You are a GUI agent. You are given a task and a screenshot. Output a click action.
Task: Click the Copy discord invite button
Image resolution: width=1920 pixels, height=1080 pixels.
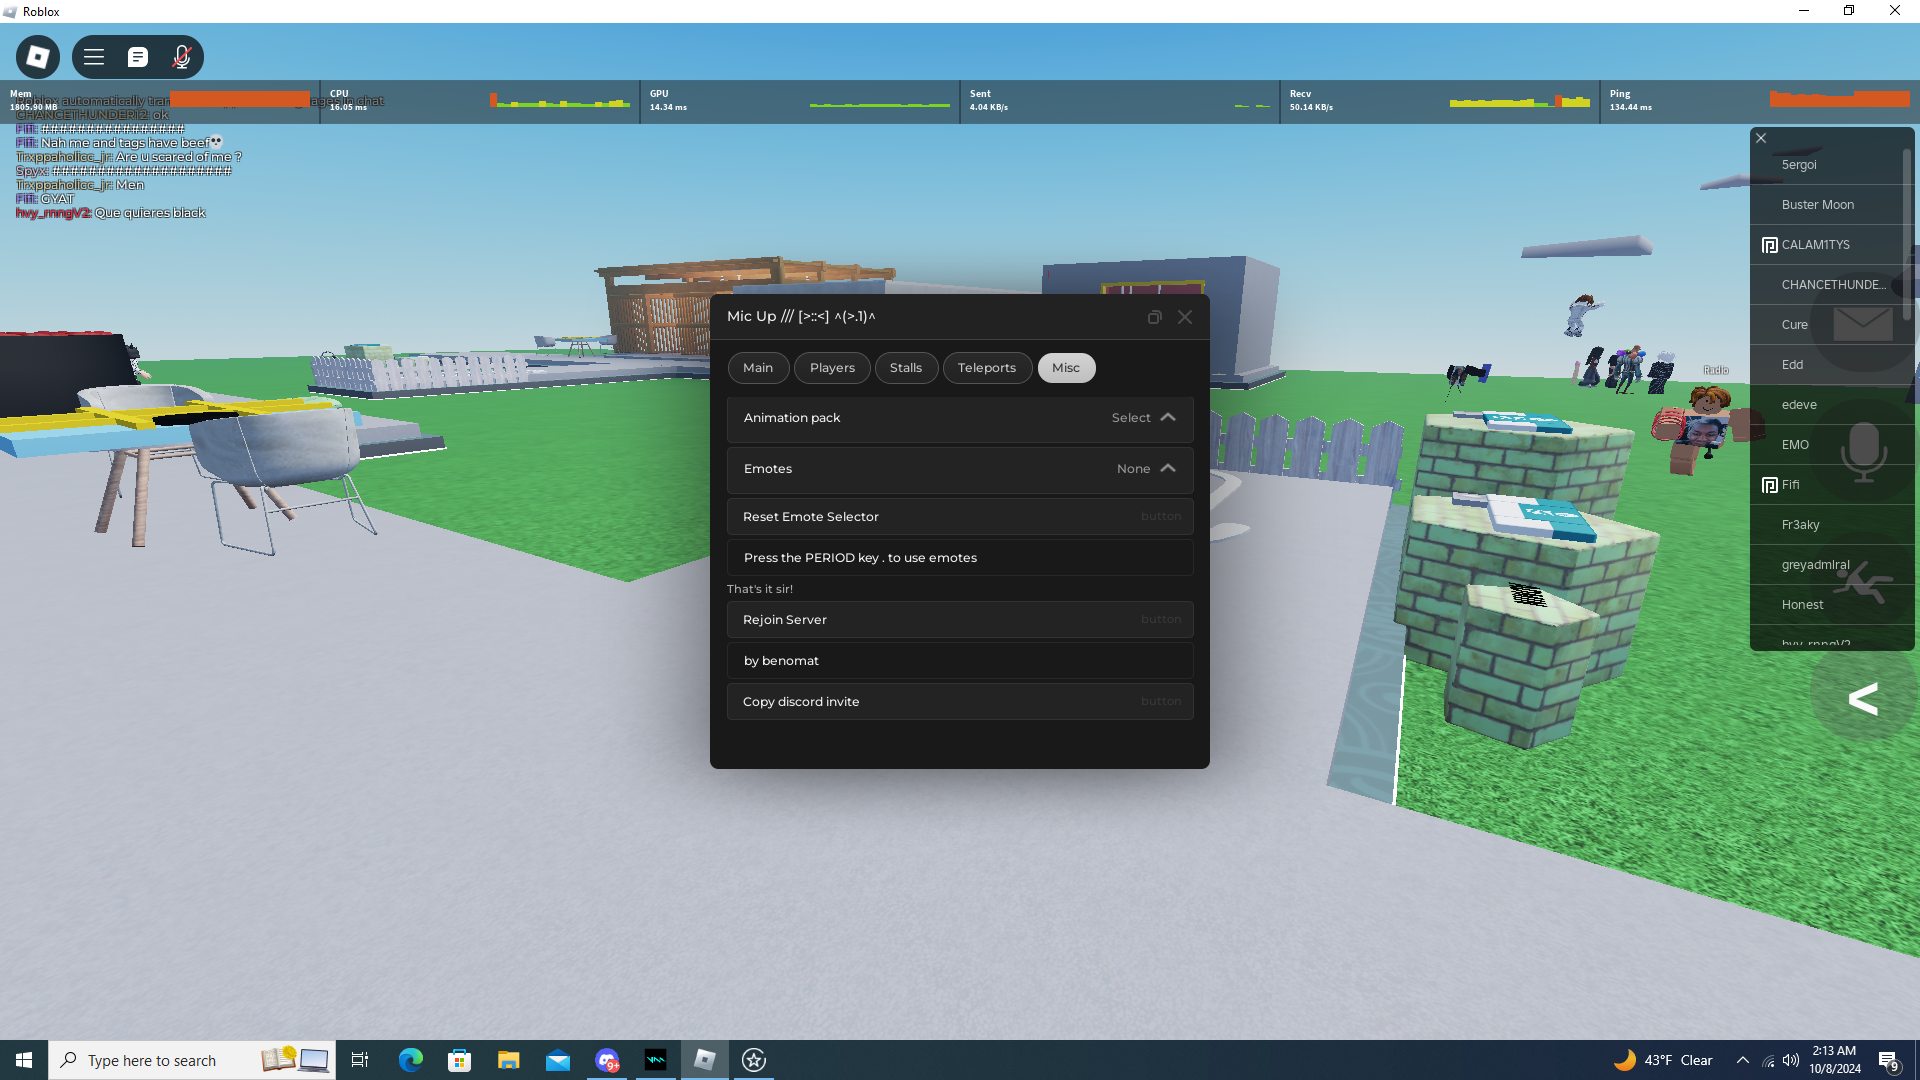click(960, 702)
